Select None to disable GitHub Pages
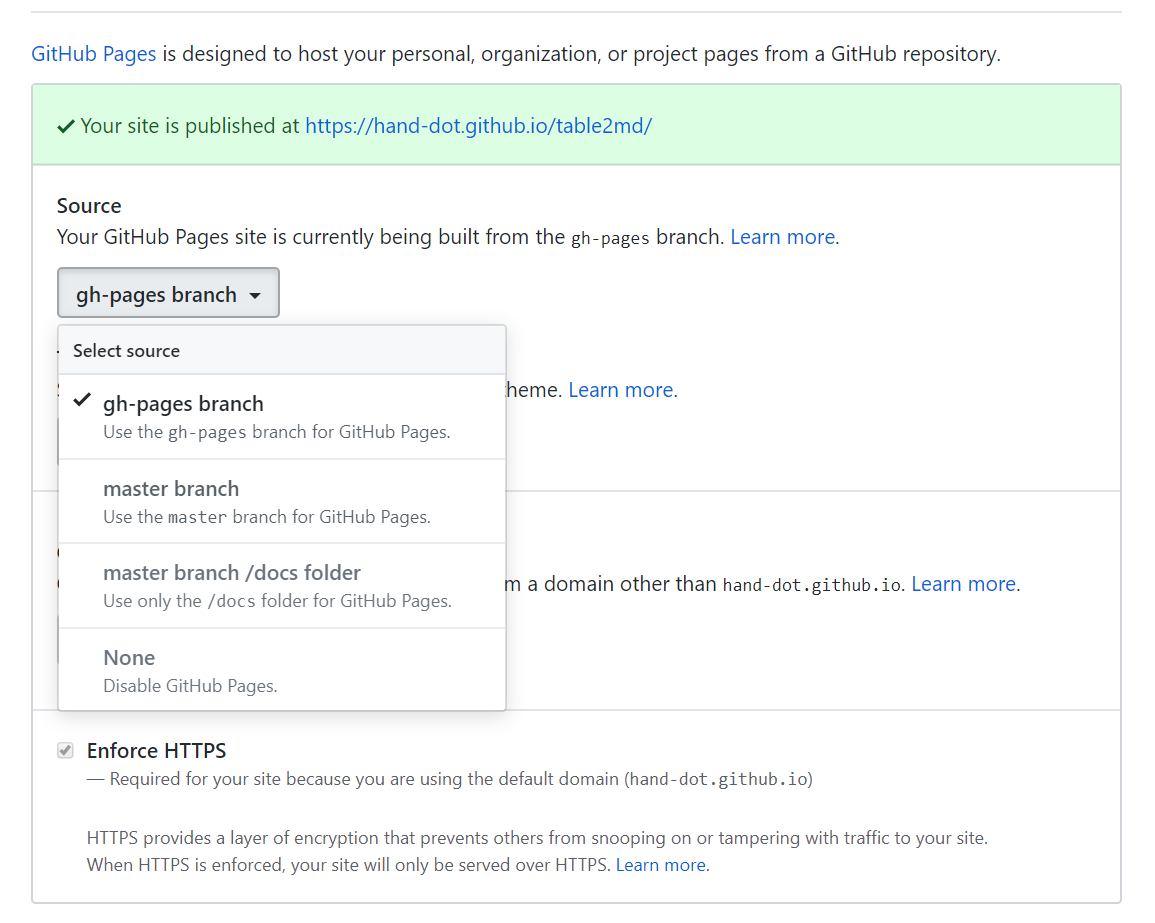This screenshot has width=1155, height=923. point(282,670)
